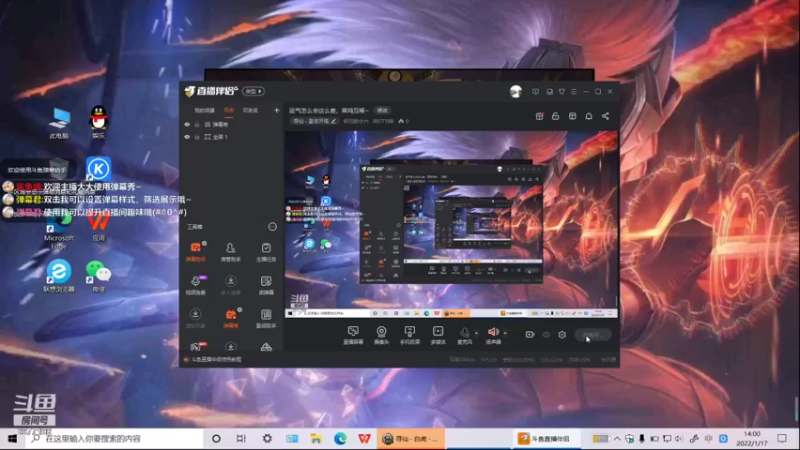800x450 pixels.
Task: Open the QQ penguin desktop icon
Action: pyautogui.click(x=98, y=122)
